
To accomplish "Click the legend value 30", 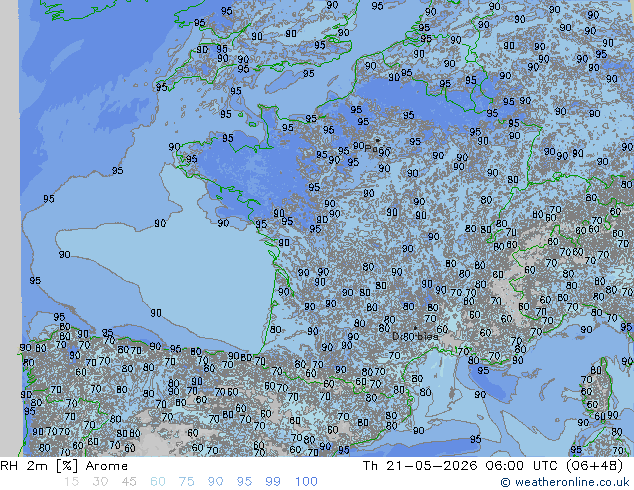I will click(100, 482).
